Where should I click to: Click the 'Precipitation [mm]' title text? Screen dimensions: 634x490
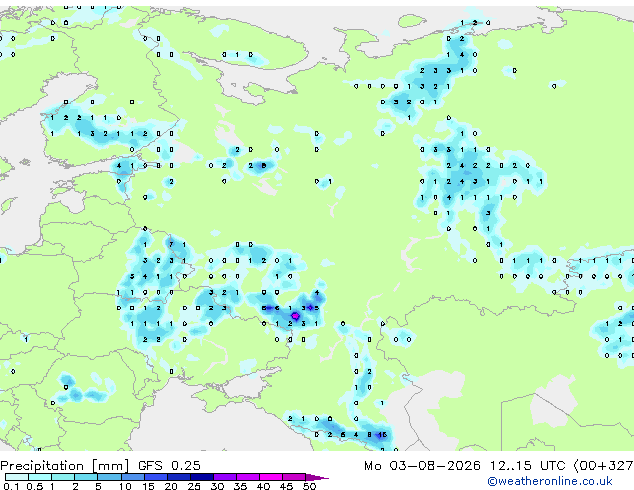[65, 466]
